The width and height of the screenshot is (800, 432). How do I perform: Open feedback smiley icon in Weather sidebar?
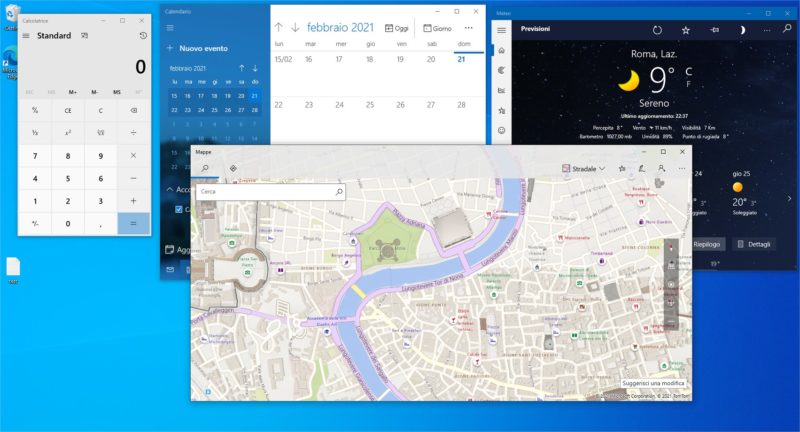[x=502, y=131]
